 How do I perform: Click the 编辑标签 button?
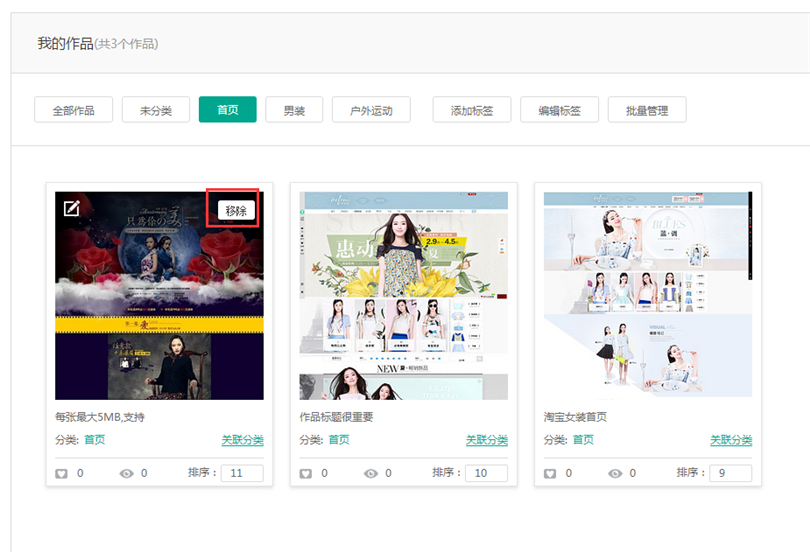(559, 110)
